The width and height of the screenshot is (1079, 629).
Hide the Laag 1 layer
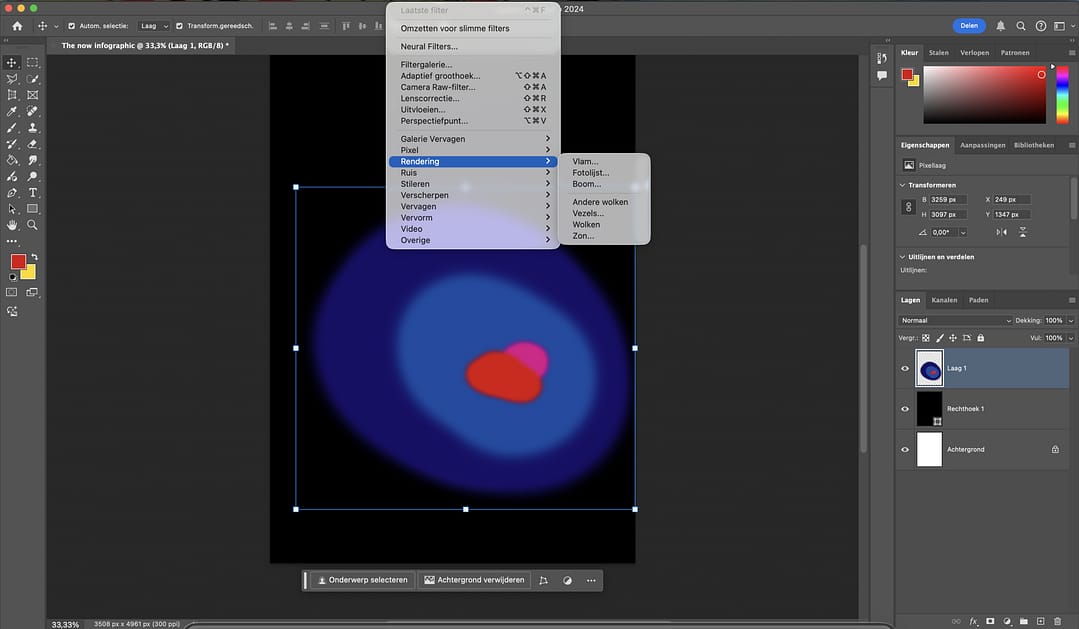pos(905,368)
